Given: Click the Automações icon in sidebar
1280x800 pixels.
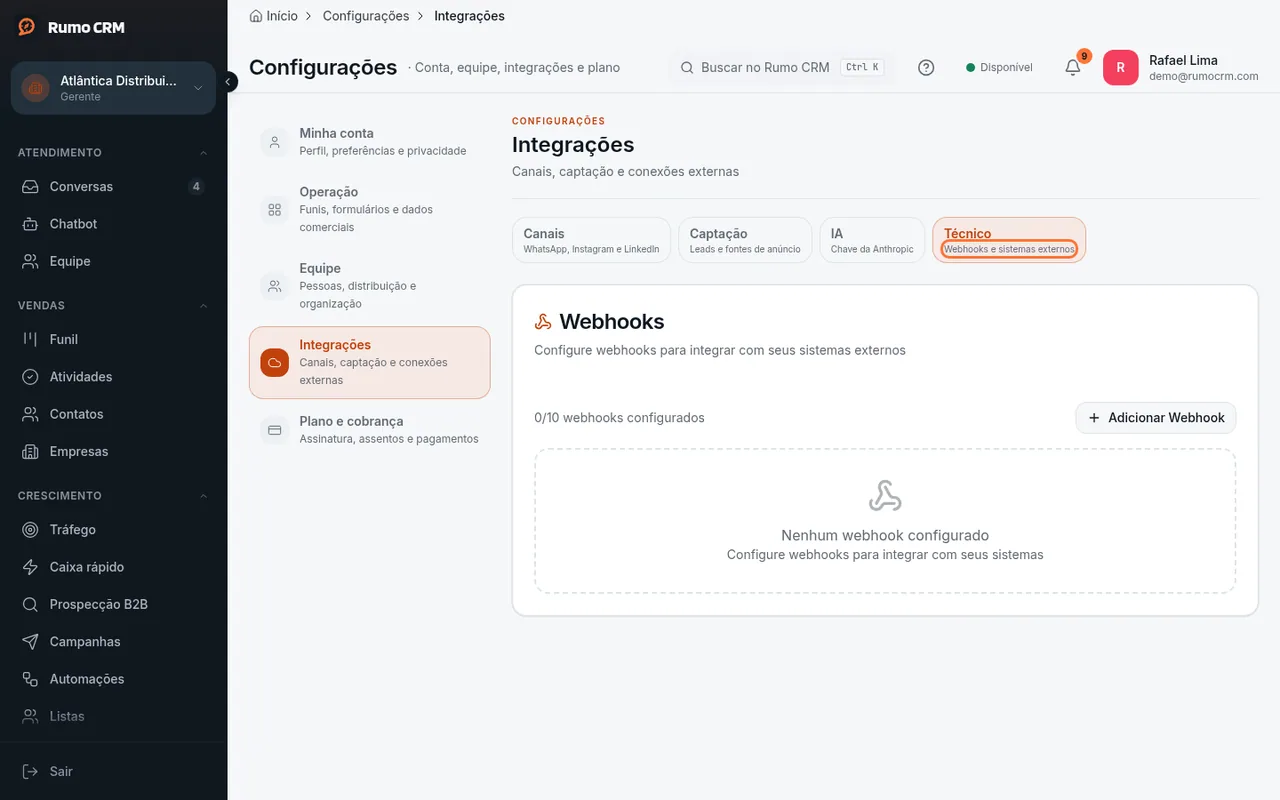Looking at the screenshot, I should pyautogui.click(x=31, y=679).
